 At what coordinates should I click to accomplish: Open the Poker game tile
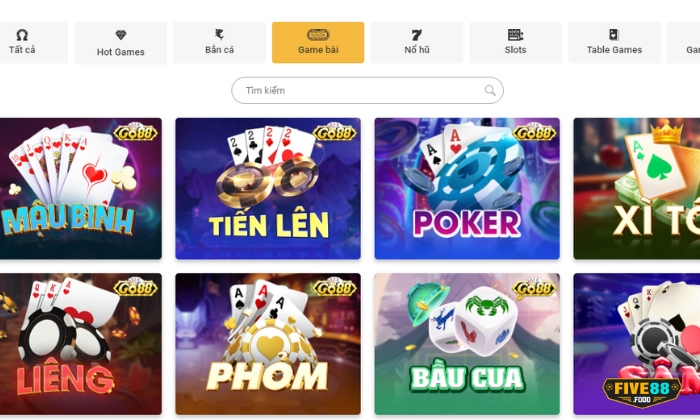click(467, 188)
